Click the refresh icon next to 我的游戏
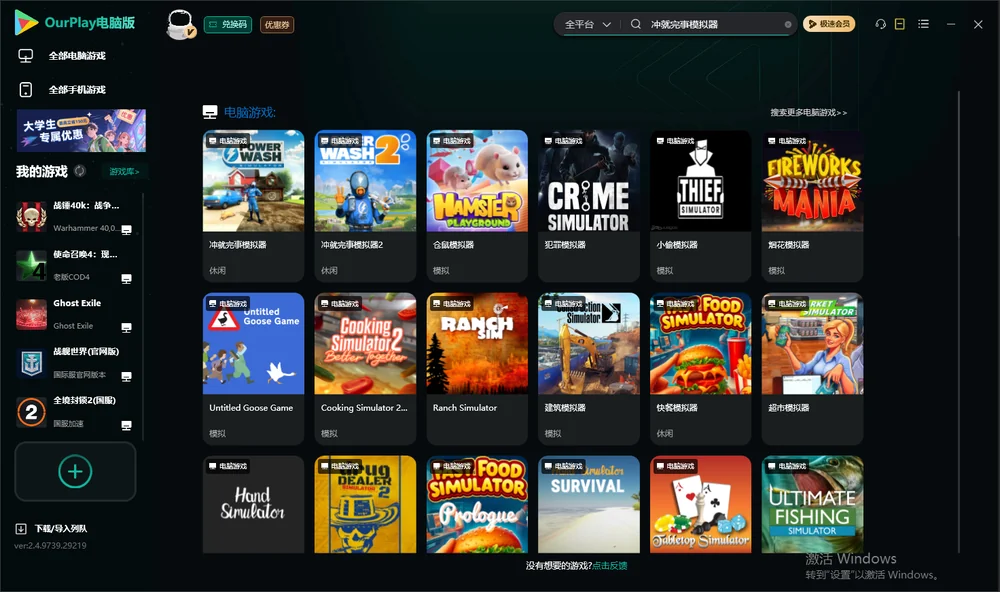The image size is (1000, 592). tap(80, 171)
